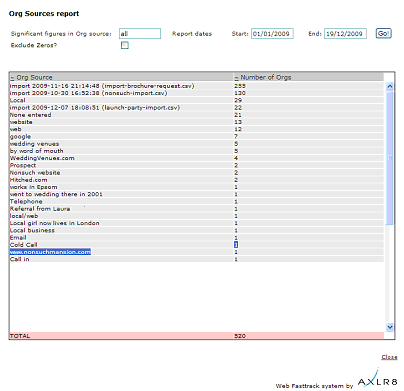Click the 'Report dates' label
The width and height of the screenshot is (404, 391).
pyautogui.click(x=192, y=34)
